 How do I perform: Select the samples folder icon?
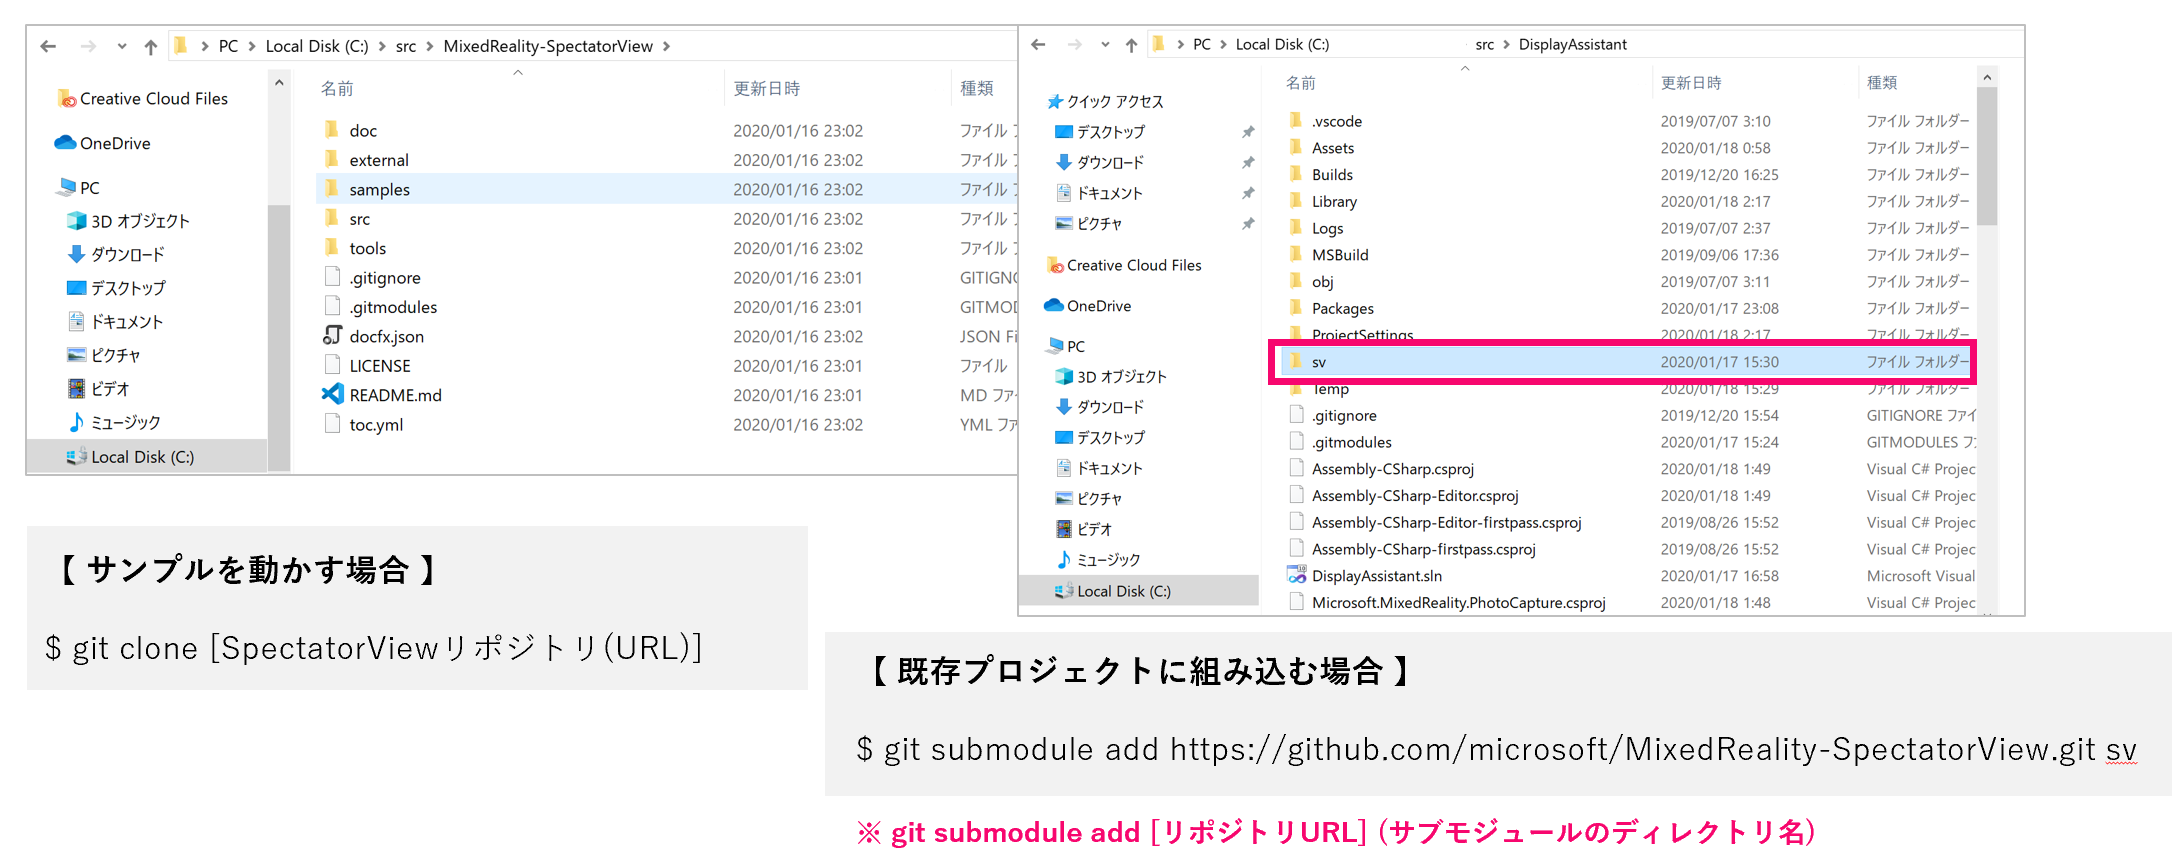point(332,189)
